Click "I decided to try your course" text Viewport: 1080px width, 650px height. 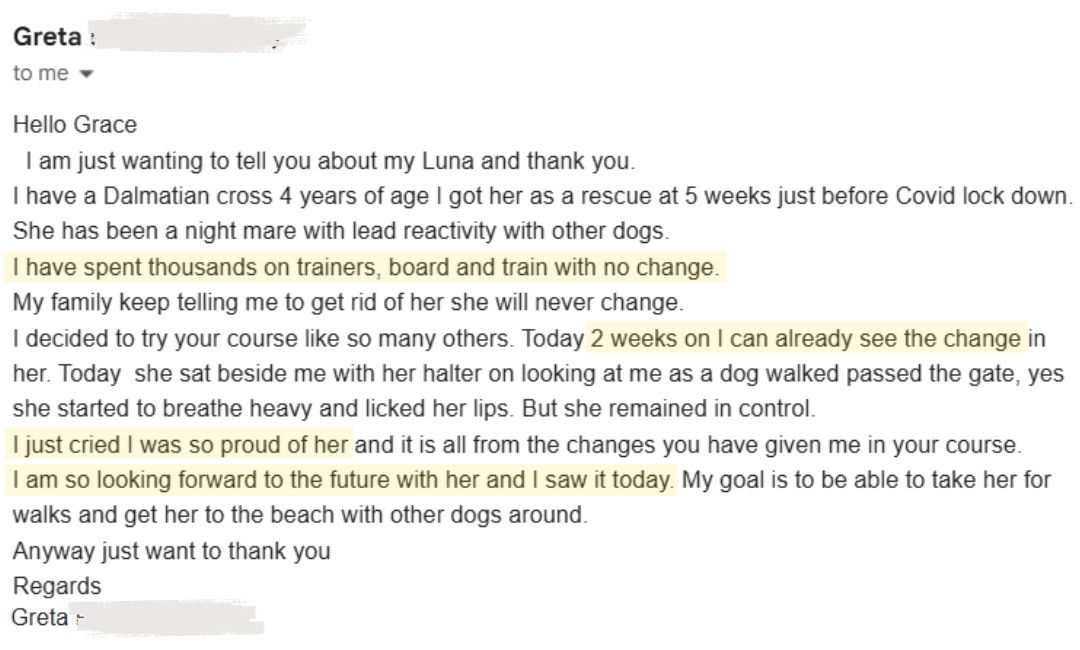coord(260,338)
